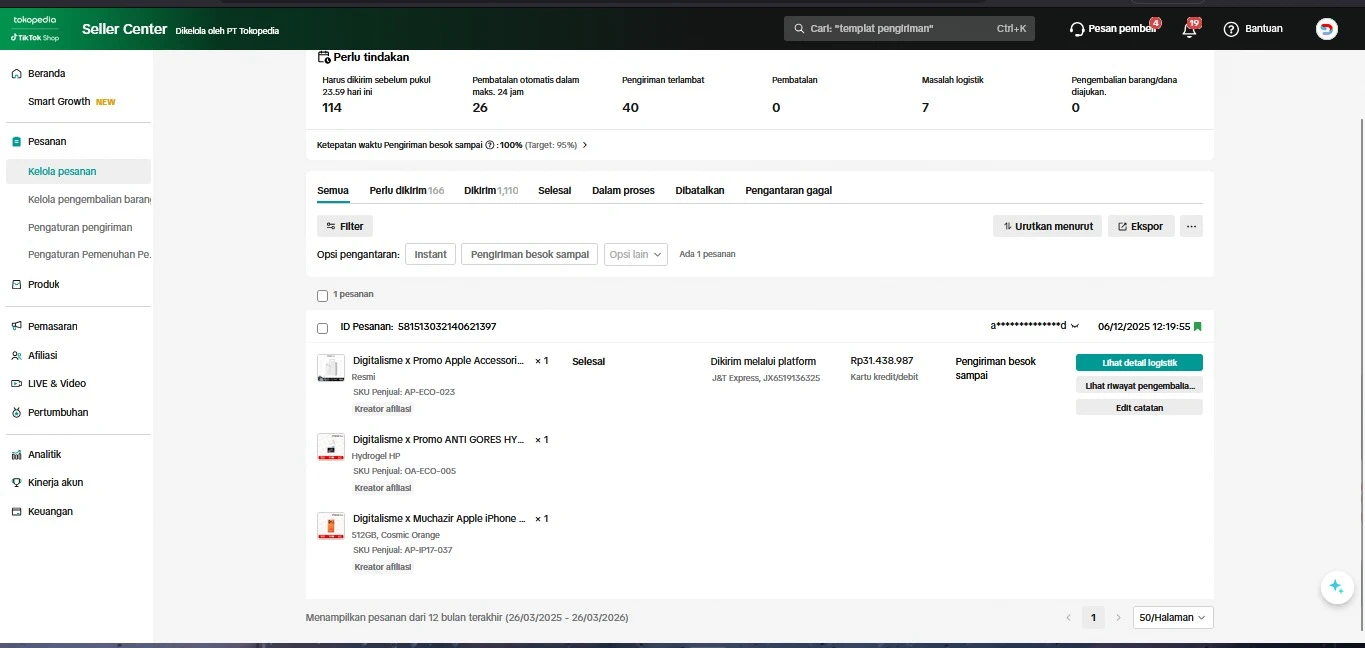Click the iPhone Cosmic Orange product thumbnail
The width and height of the screenshot is (1365, 648).
coord(331,526)
